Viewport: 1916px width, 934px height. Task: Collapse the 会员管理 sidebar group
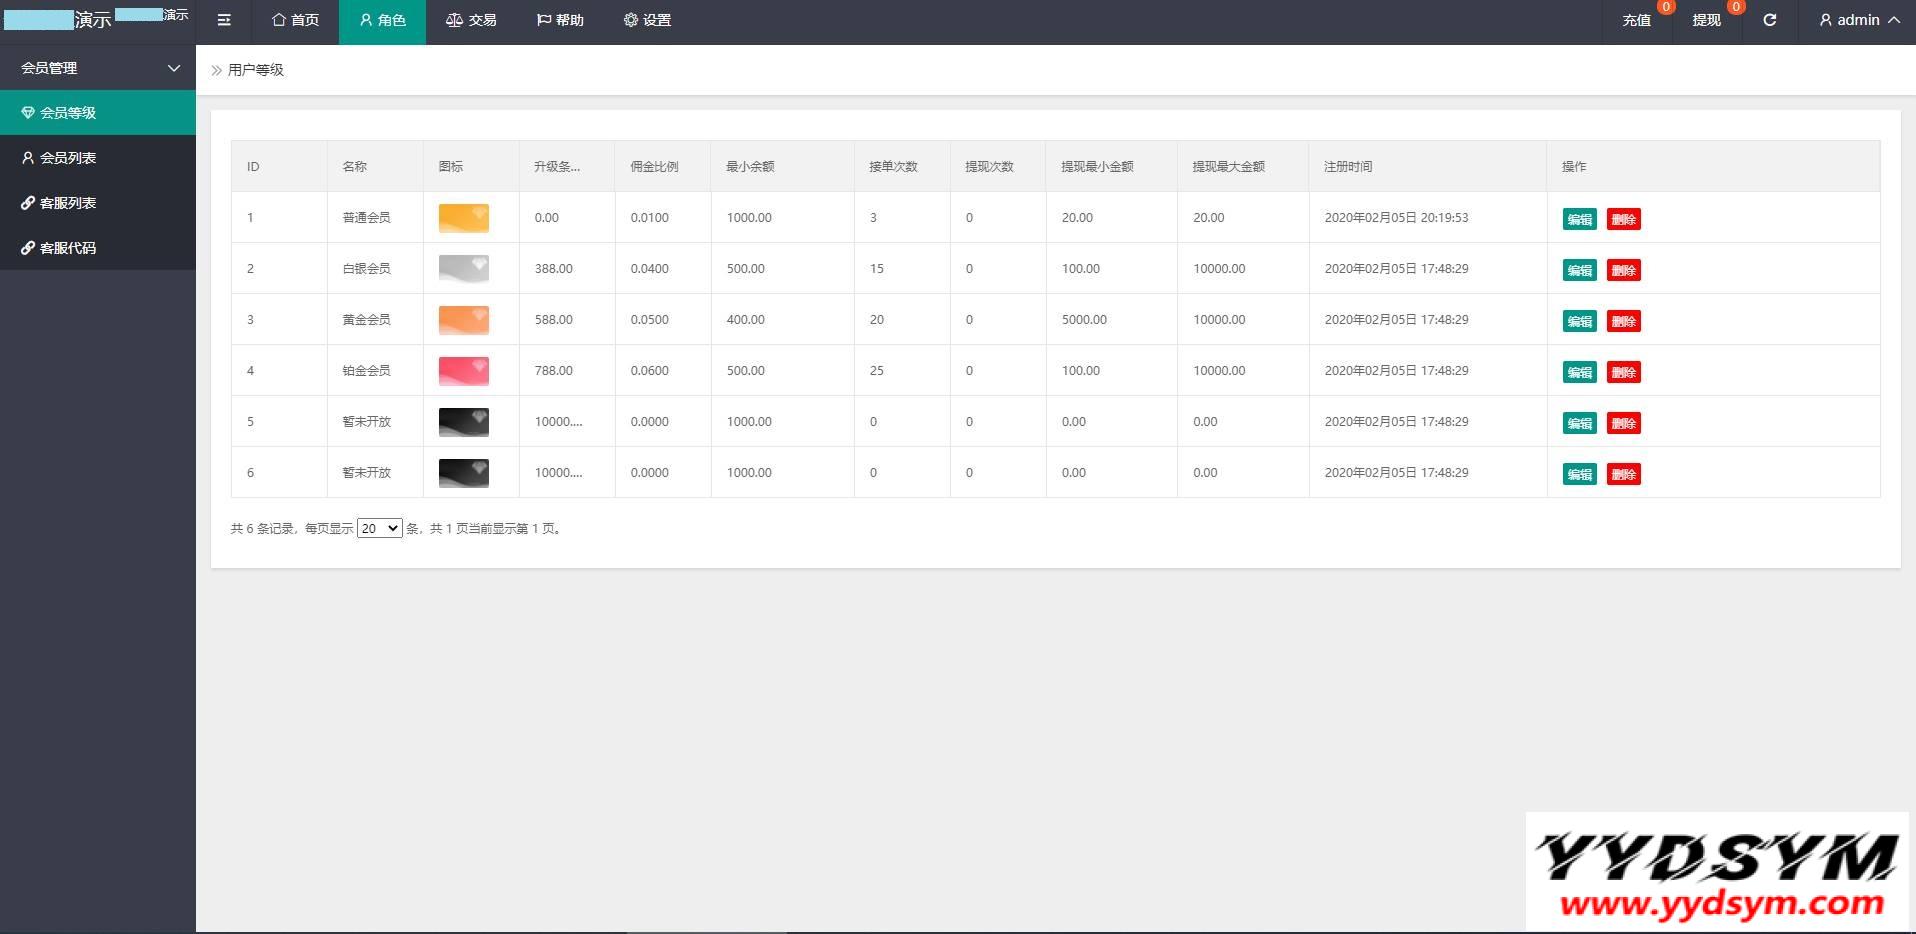pos(98,68)
